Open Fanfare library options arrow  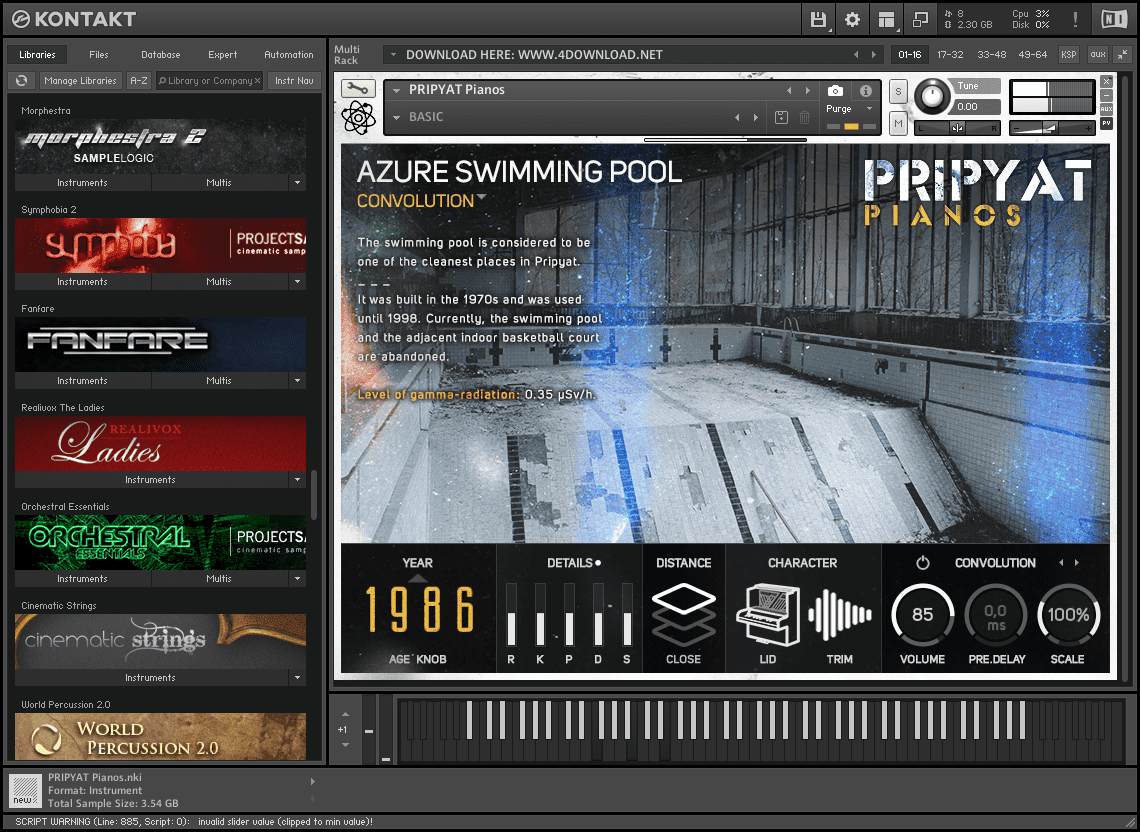[x=297, y=380]
